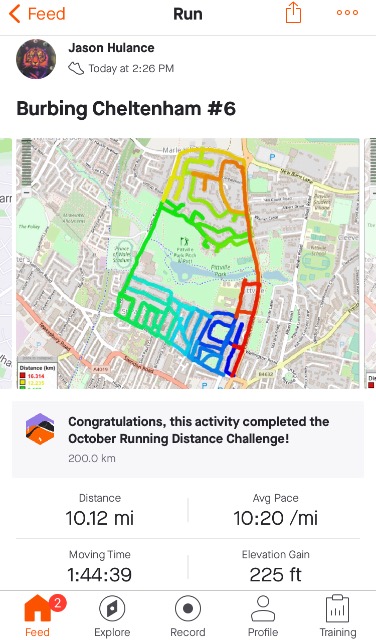Tap the back chevron to Feed

click(x=14, y=14)
